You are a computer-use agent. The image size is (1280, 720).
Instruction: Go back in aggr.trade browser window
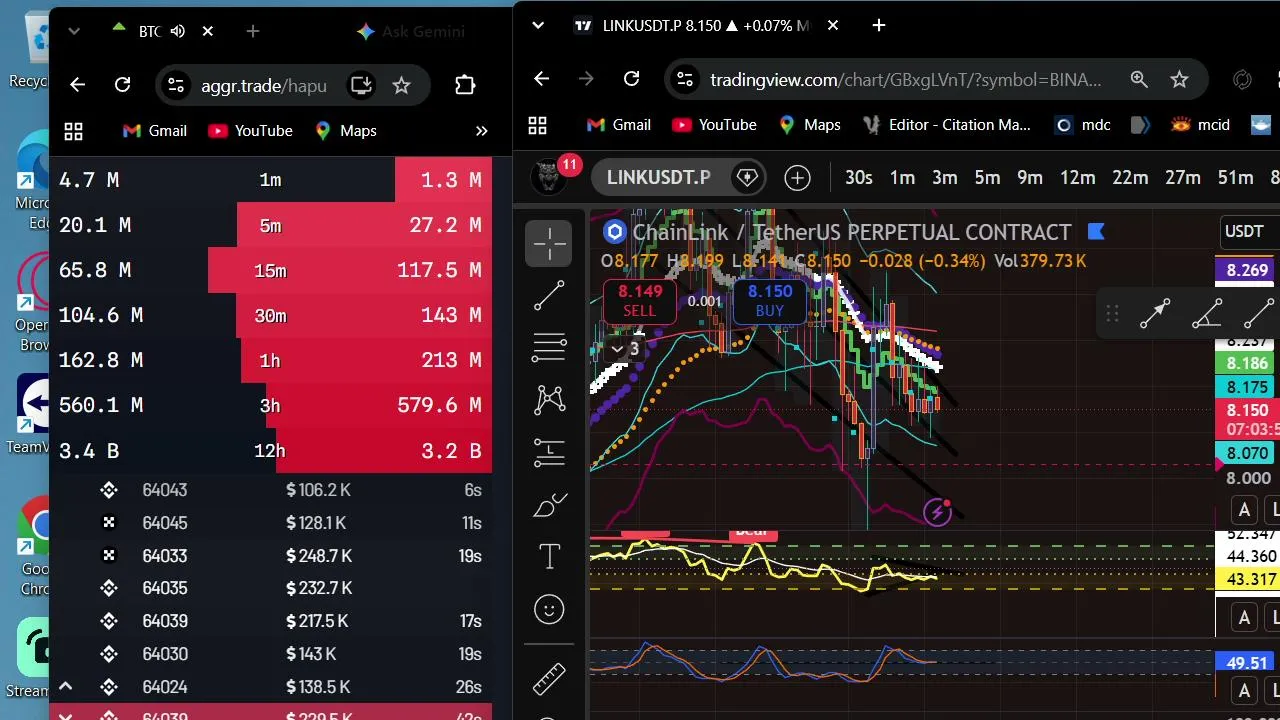pos(77,85)
